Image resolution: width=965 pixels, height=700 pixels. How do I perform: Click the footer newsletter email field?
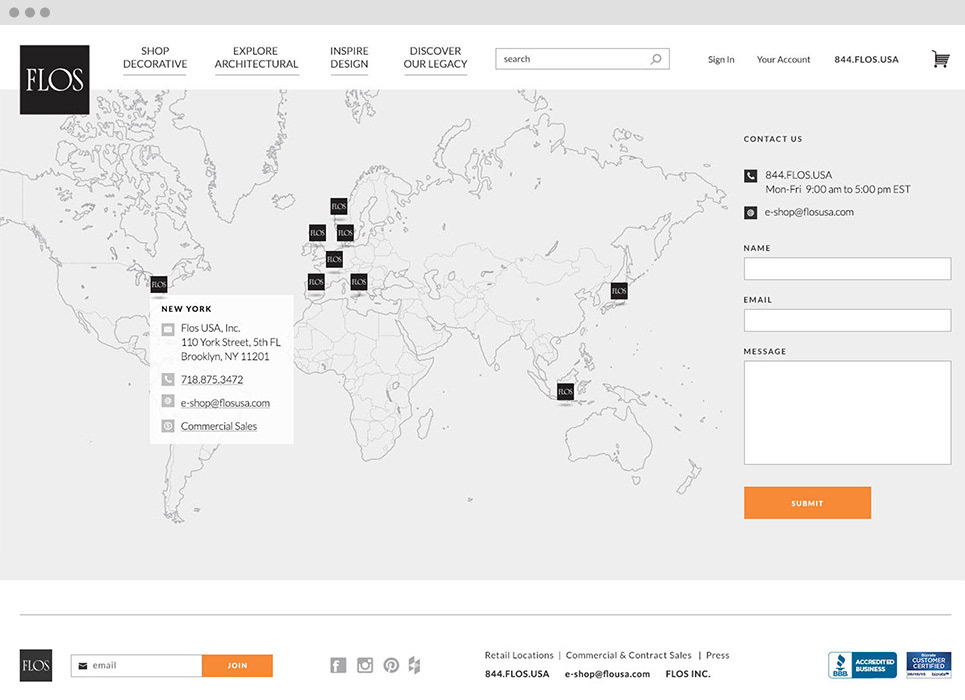pyautogui.click(x=137, y=666)
